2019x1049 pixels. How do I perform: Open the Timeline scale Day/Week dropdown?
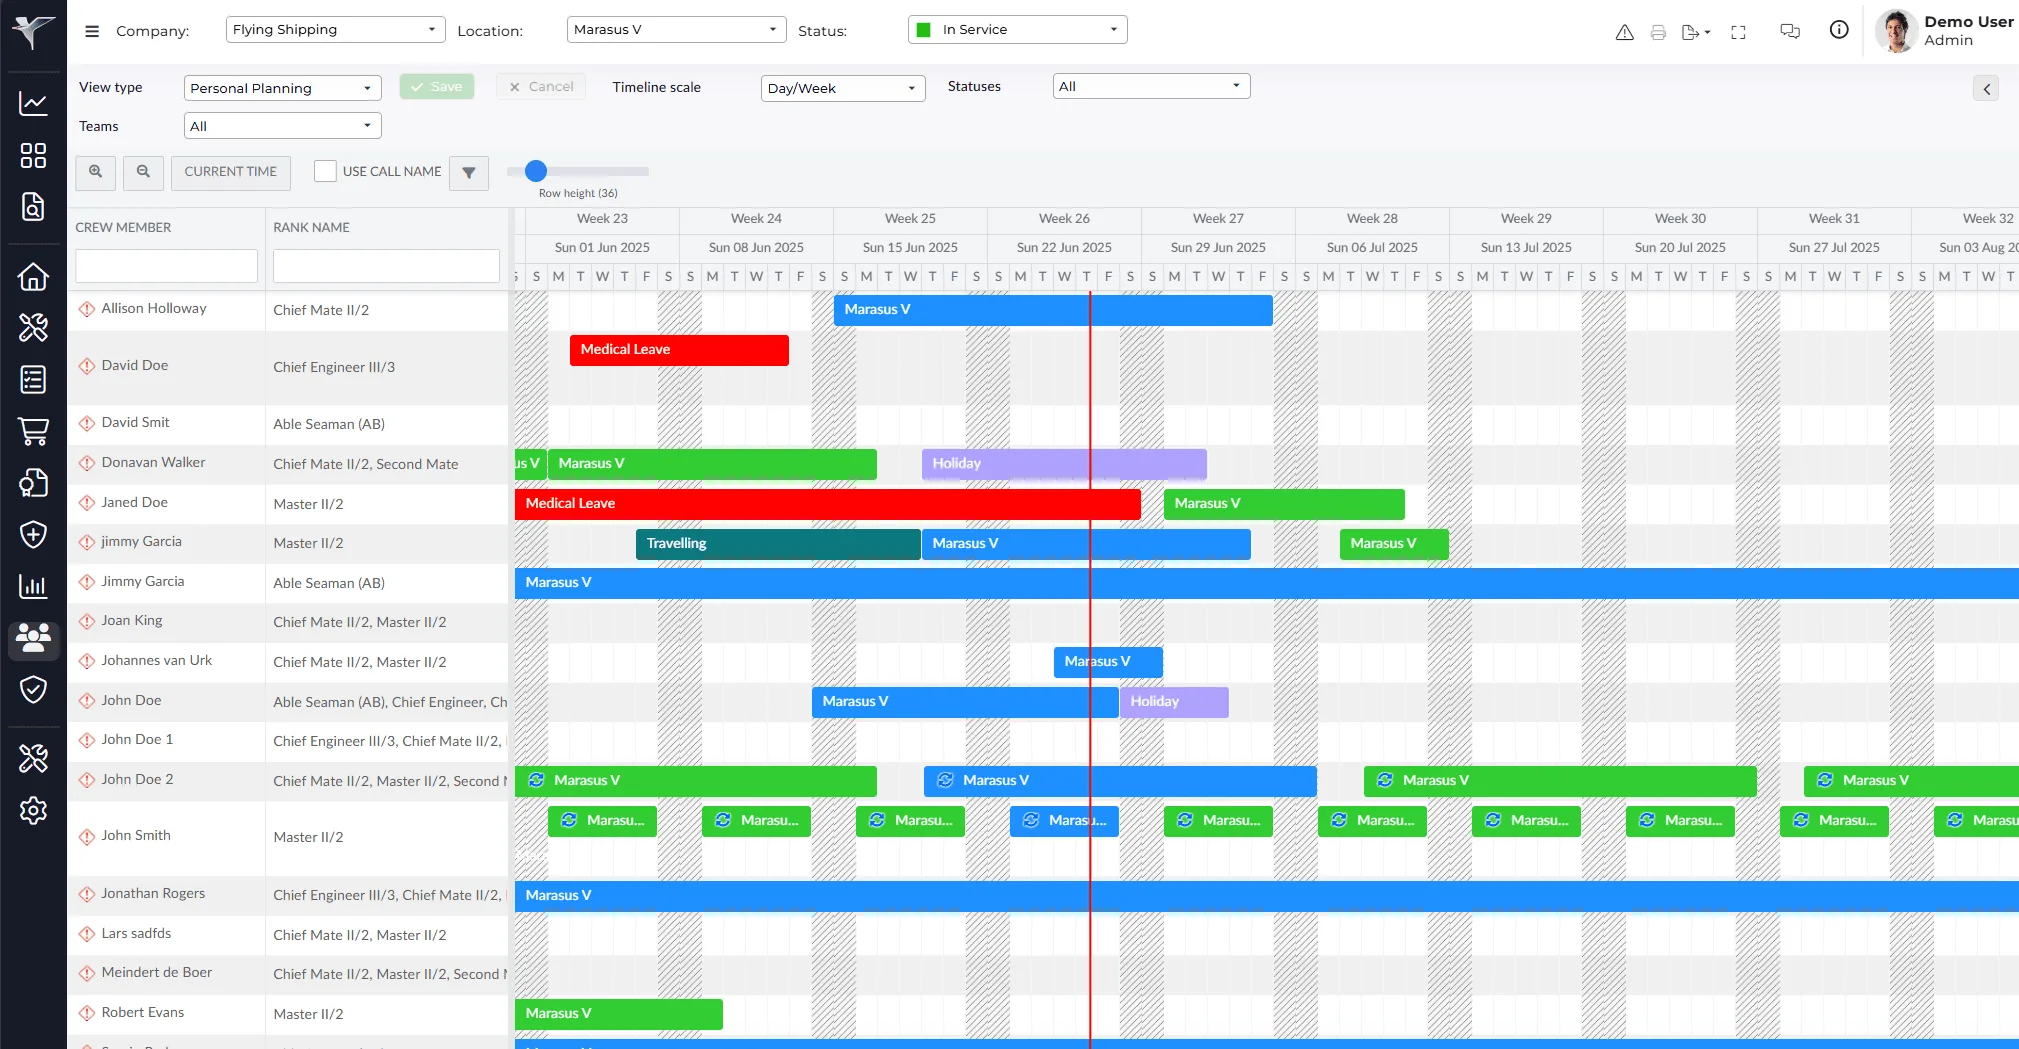coord(842,88)
